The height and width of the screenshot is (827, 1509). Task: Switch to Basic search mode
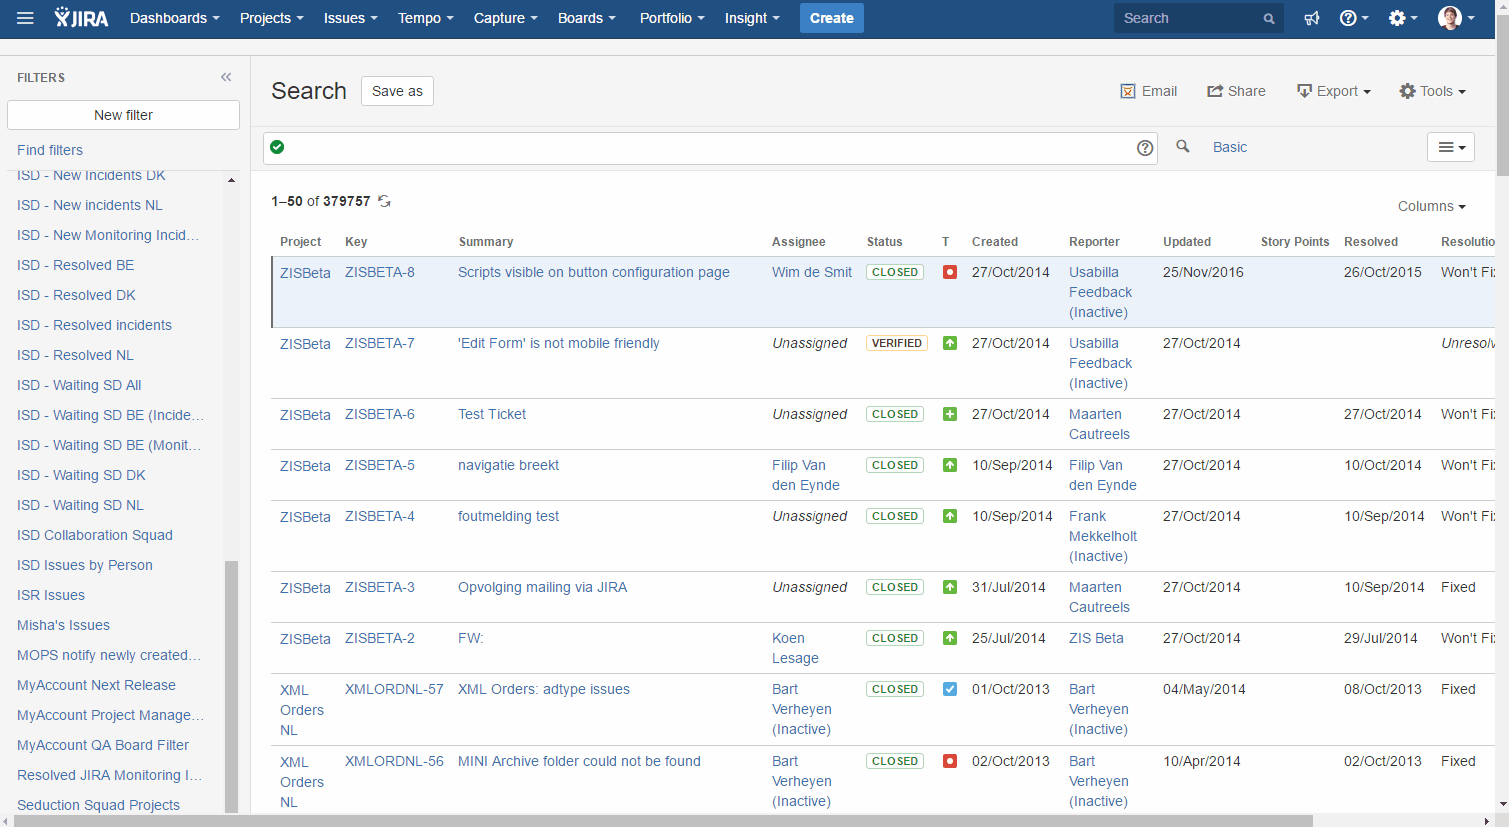point(1229,147)
